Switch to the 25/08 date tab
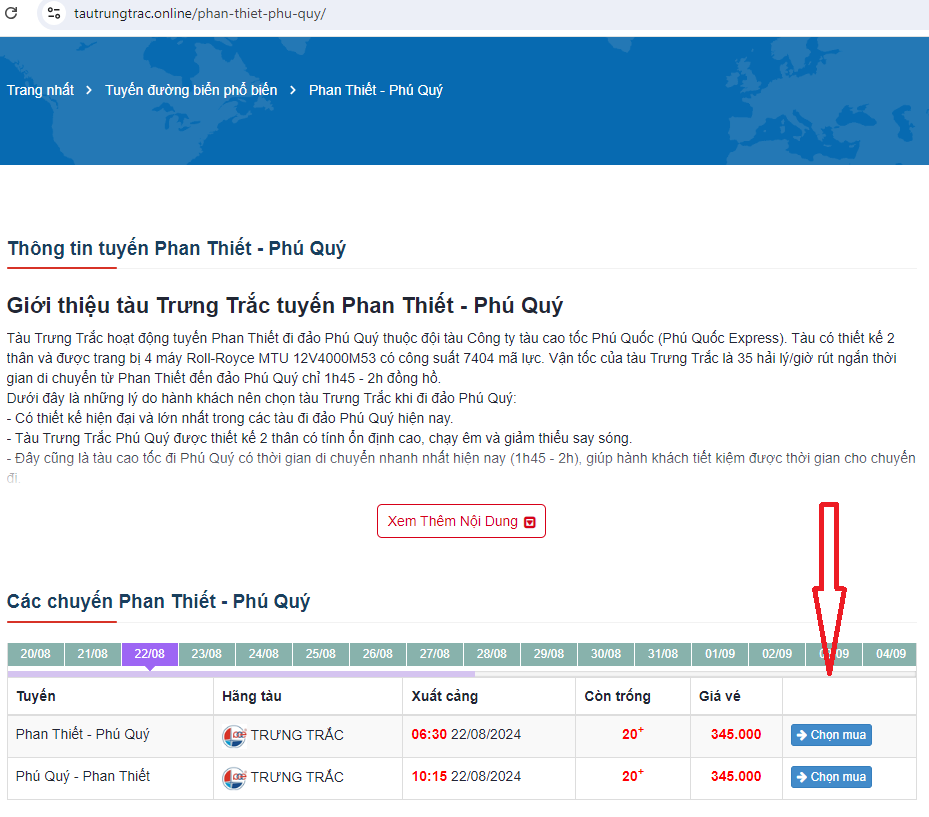The image size is (929, 817). [321, 653]
